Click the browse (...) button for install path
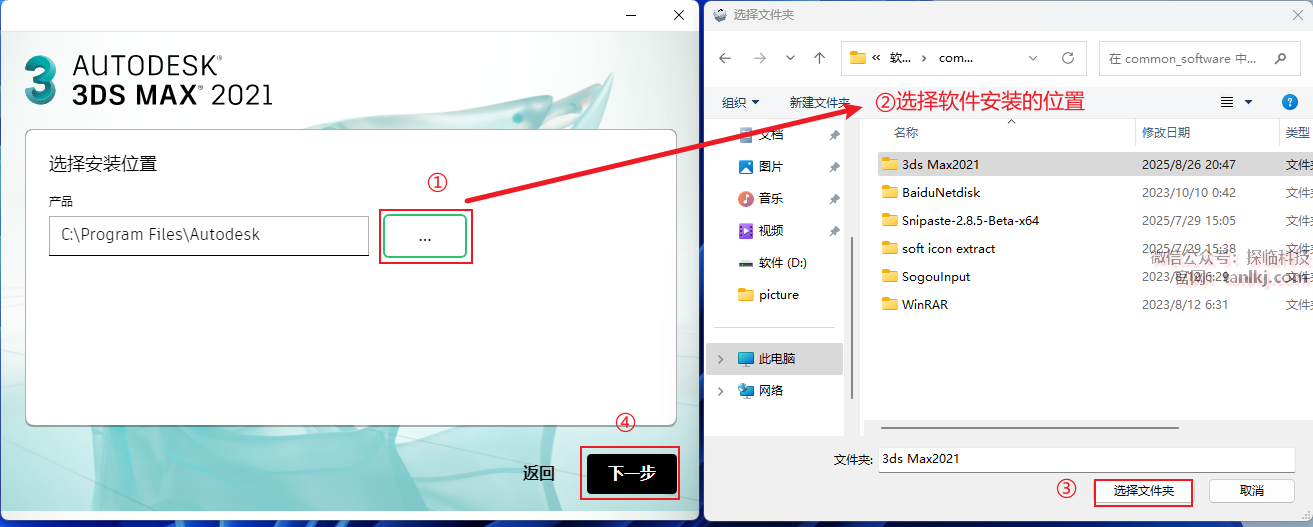Viewport: 1313px width, 527px height. coord(425,236)
